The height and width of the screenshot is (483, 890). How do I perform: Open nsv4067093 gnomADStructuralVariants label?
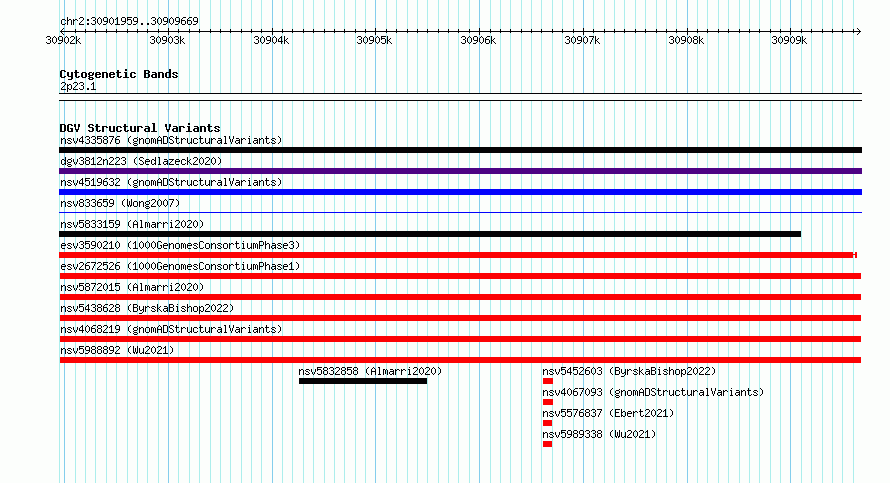(x=653, y=392)
